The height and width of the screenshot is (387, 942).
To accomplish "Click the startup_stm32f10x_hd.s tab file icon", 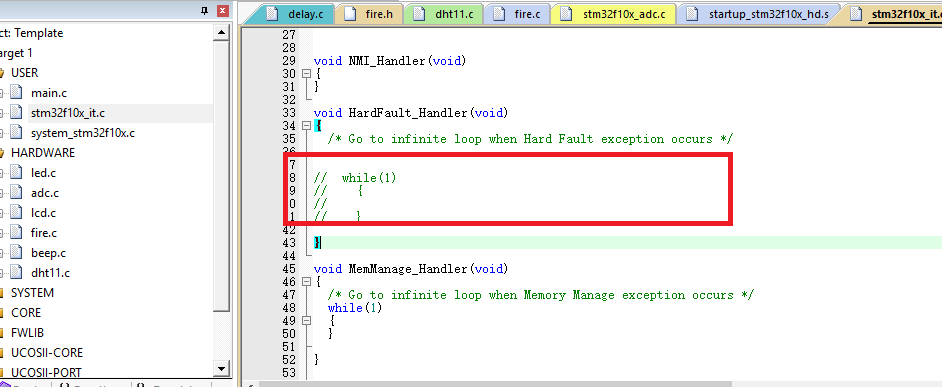I will point(692,14).
